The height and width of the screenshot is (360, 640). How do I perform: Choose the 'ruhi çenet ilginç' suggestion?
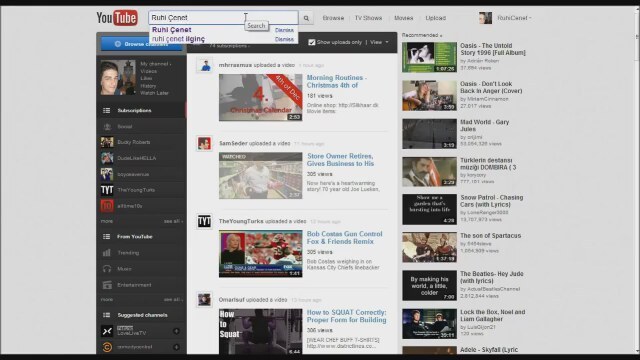(178, 39)
